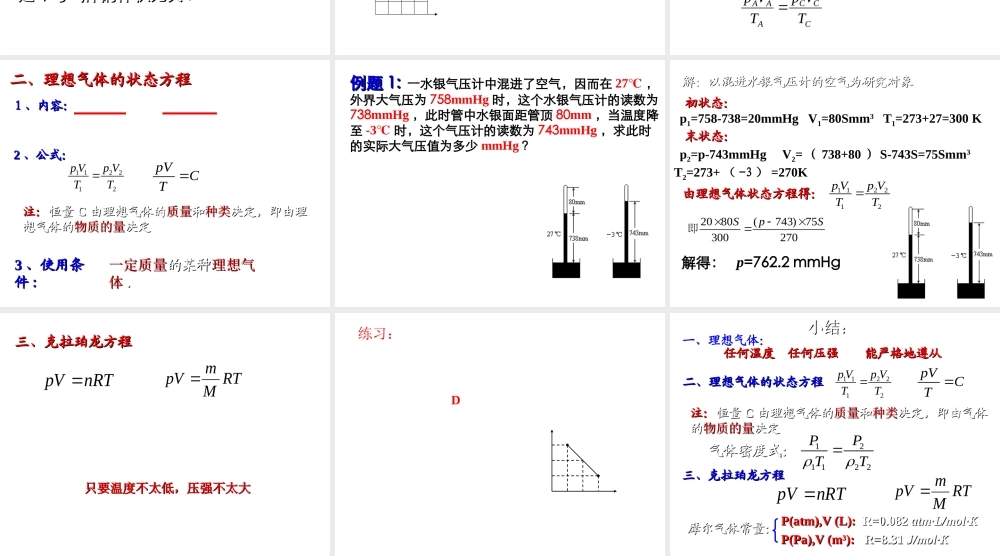1000x556 pixels.
Task: Click the 小结 title
Action: [x=827, y=328]
